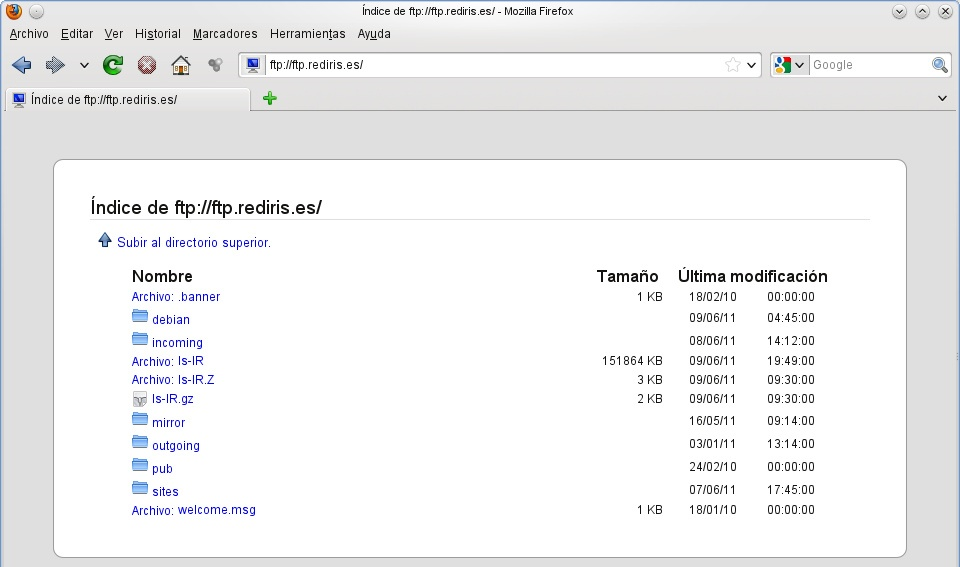The image size is (960, 567).
Task: Select the ftp.rediris.es index tab
Action: point(127,100)
